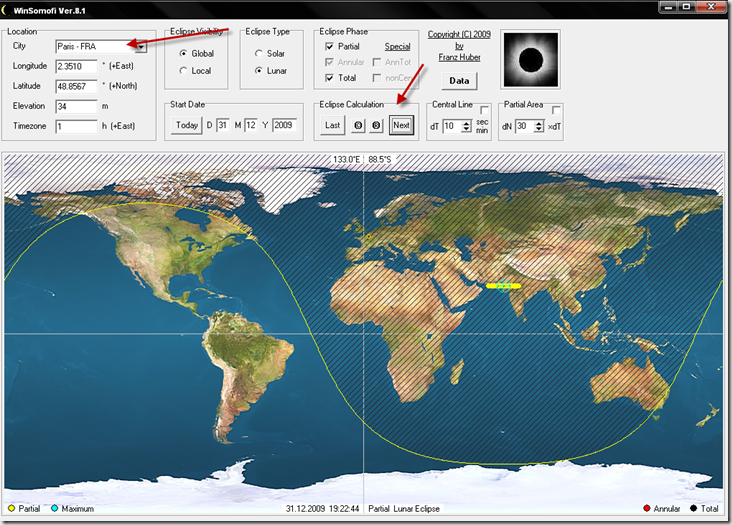Image resolution: width=732 pixels, height=525 pixels.
Task: Click the Elevation field with 34
Action: point(77,106)
